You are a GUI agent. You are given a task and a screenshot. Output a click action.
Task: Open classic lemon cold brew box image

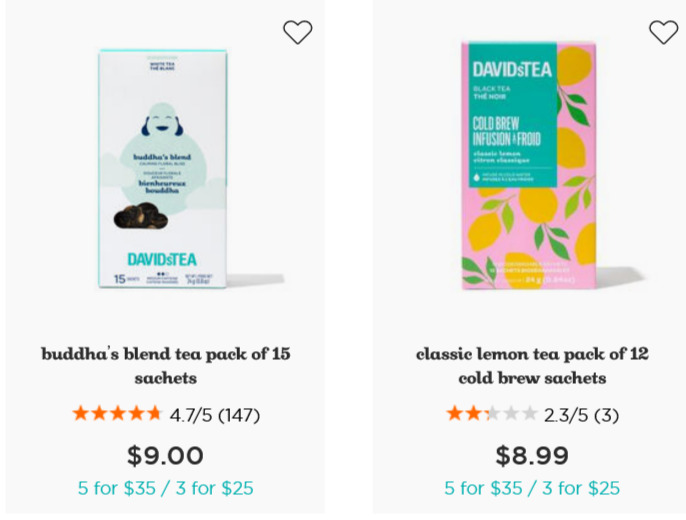528,165
